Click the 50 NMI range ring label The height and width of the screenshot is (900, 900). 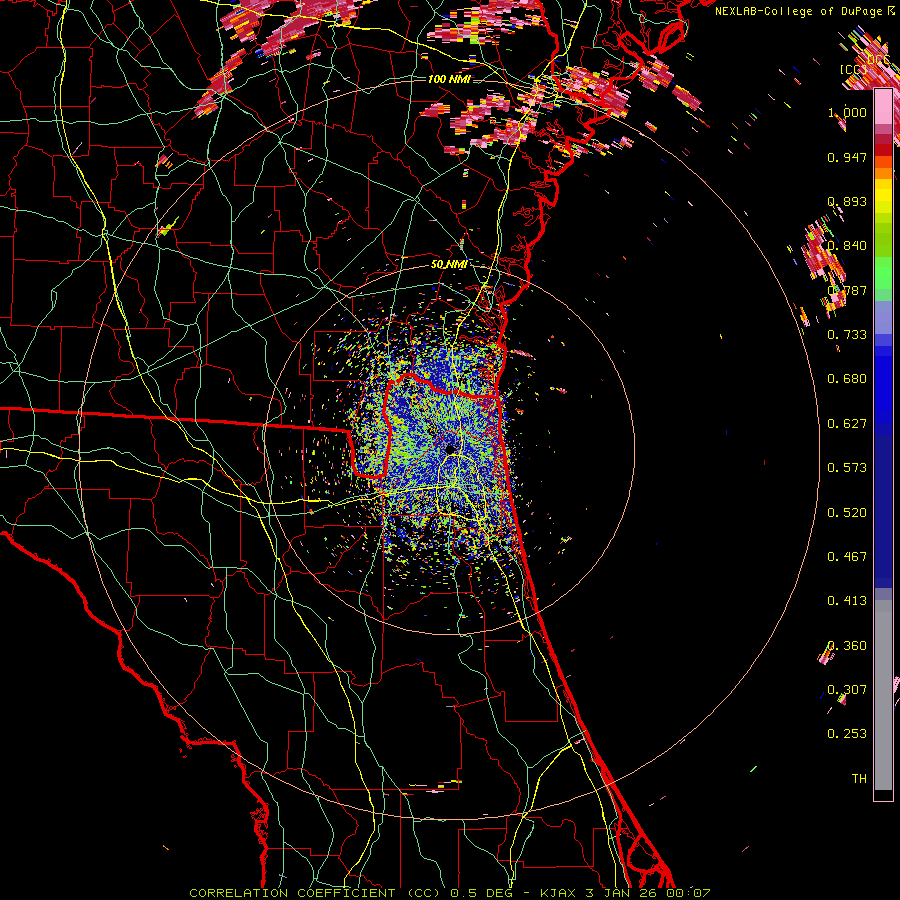pyautogui.click(x=448, y=264)
